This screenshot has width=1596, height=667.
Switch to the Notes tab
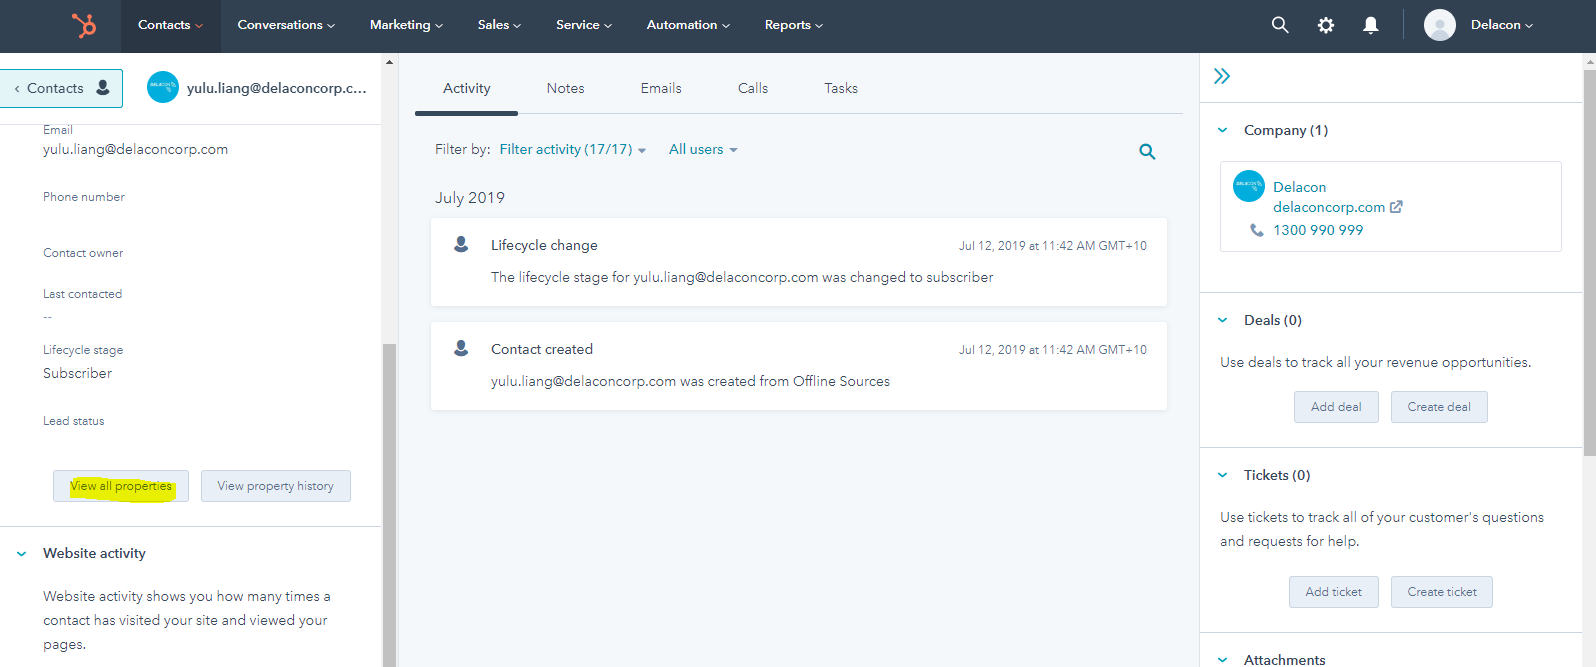click(x=565, y=88)
